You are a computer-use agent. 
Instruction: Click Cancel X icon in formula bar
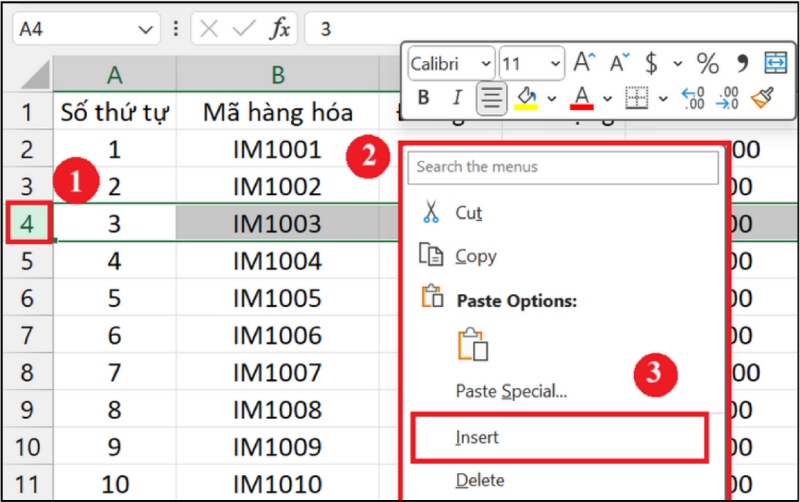209,29
